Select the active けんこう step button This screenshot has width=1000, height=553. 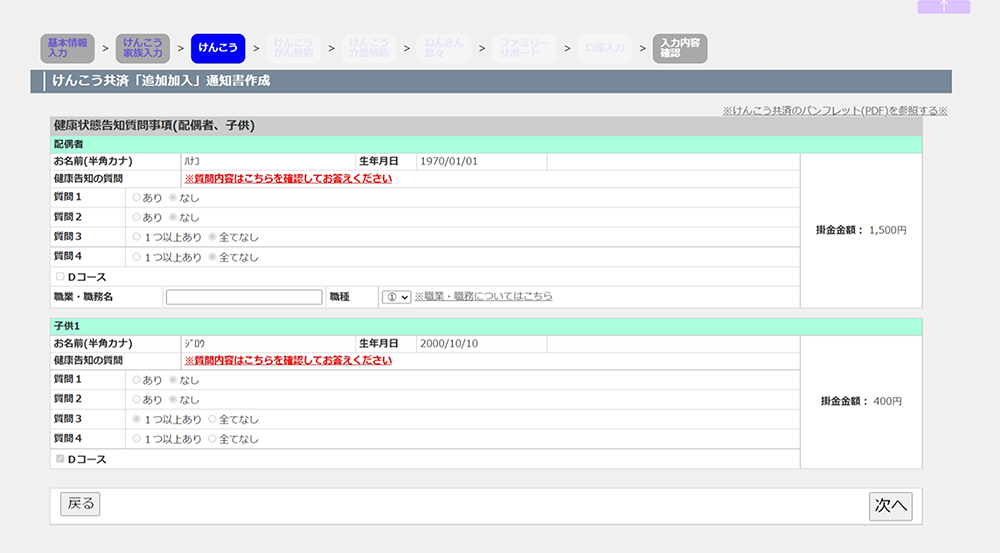coord(217,48)
